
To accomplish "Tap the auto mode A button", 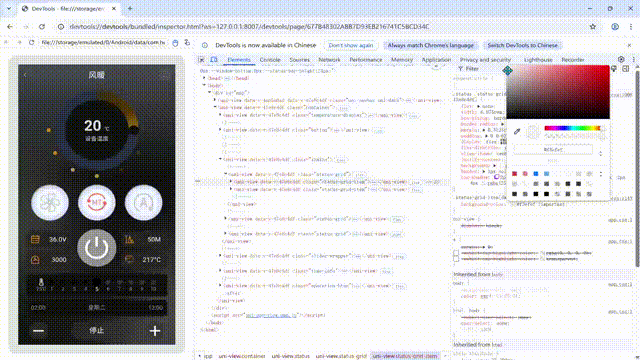I will (144, 202).
